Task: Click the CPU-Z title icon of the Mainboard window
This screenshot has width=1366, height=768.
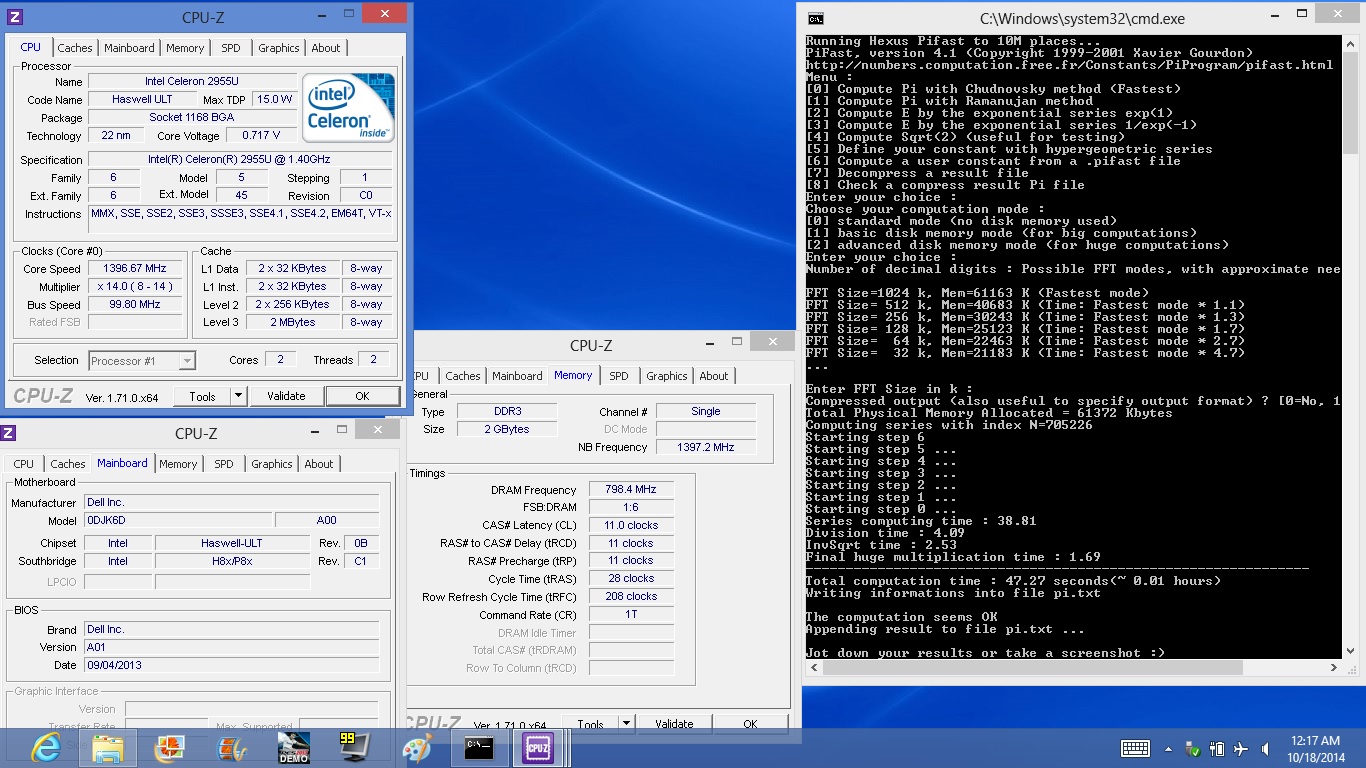Action: 8,433
